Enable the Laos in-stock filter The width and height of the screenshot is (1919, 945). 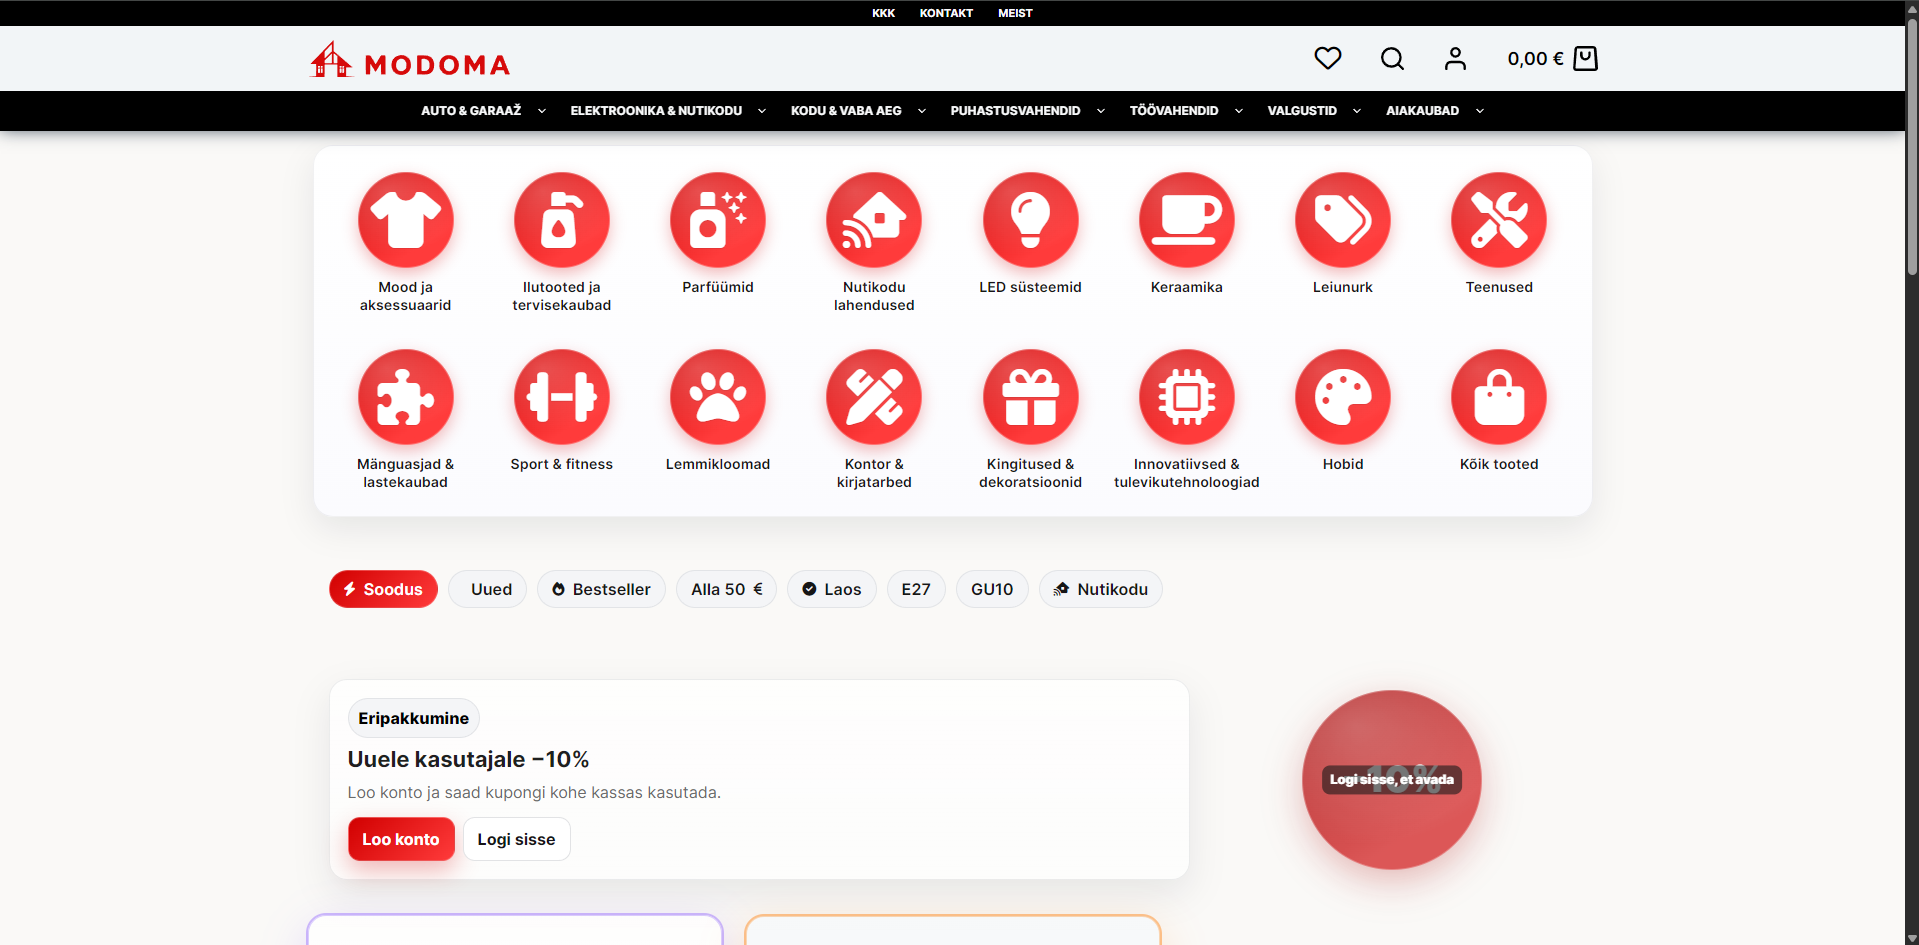click(831, 589)
